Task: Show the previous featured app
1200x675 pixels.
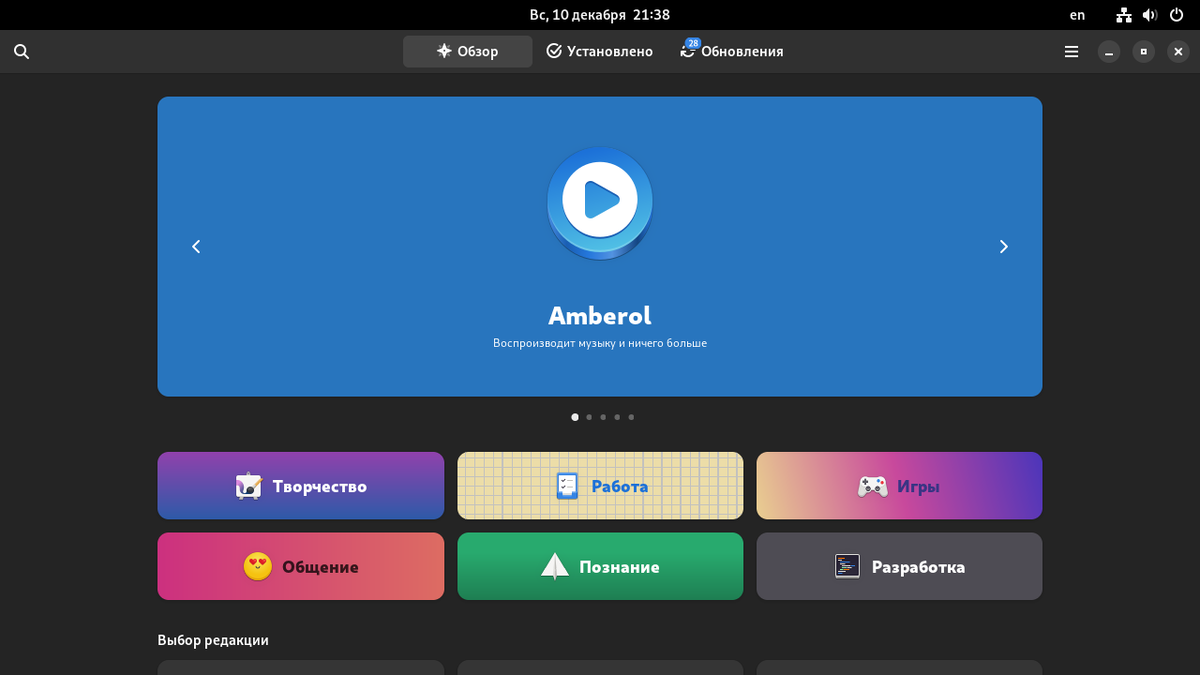Action: tap(196, 246)
